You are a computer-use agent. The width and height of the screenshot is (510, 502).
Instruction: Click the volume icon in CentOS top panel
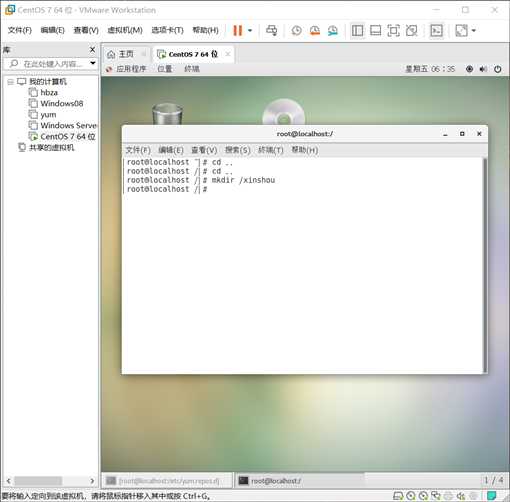point(483,69)
